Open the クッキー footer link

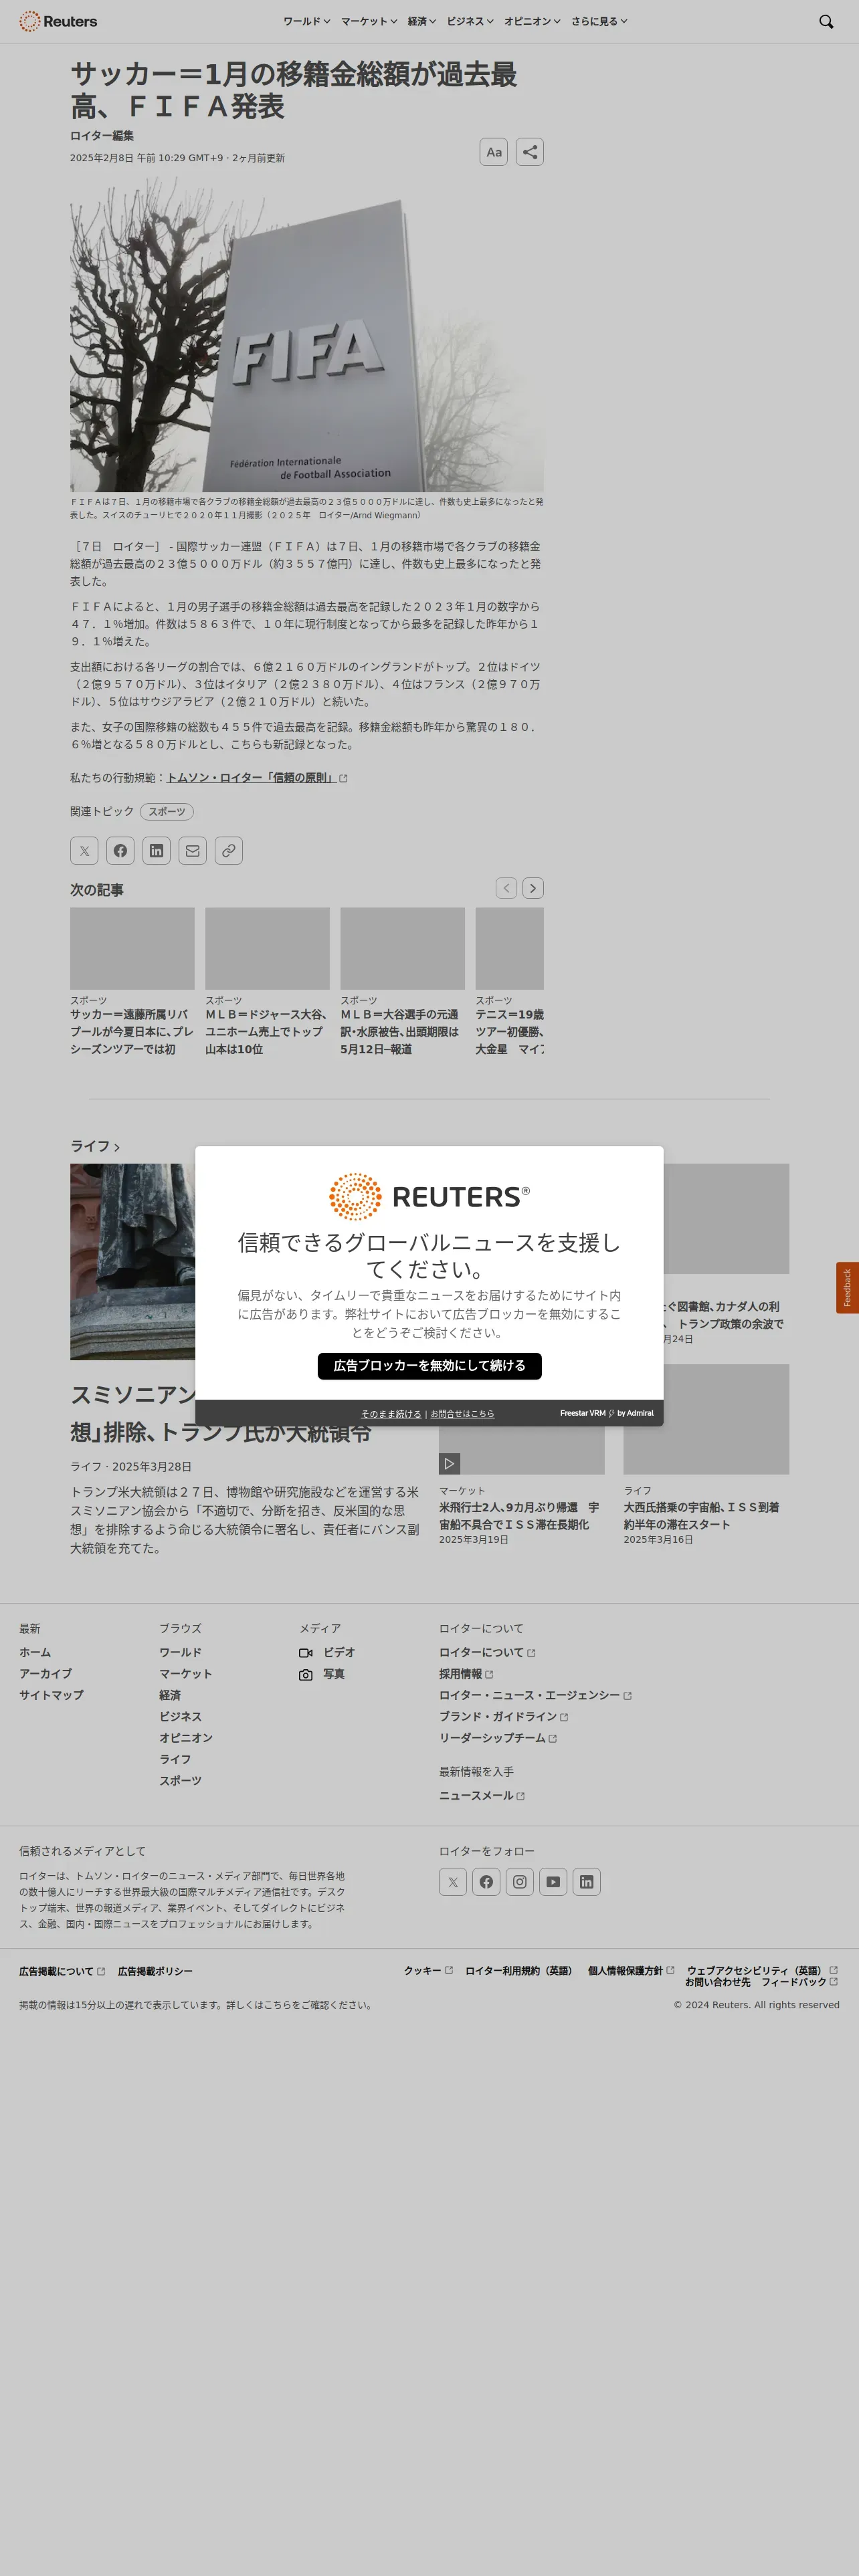point(428,1971)
